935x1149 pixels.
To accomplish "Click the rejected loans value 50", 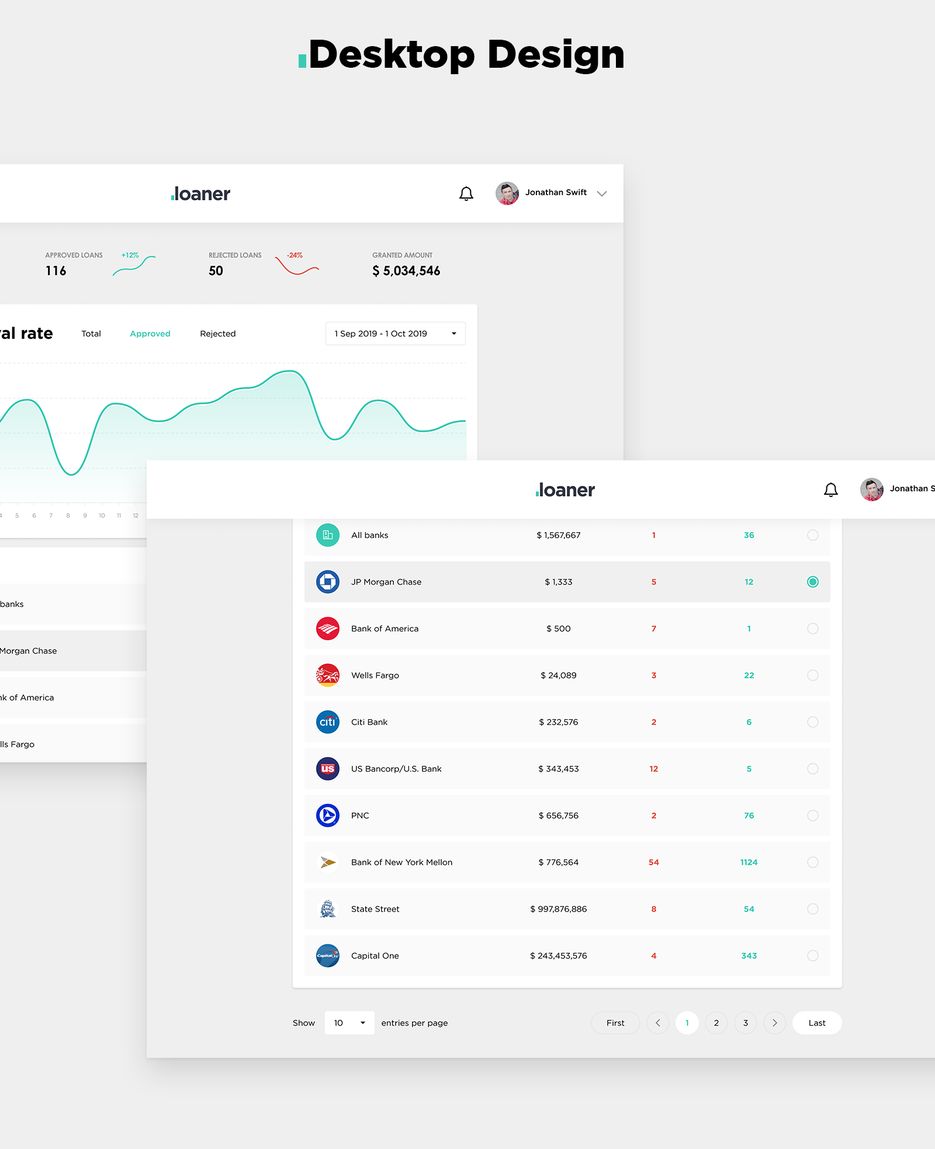I will click(x=215, y=271).
